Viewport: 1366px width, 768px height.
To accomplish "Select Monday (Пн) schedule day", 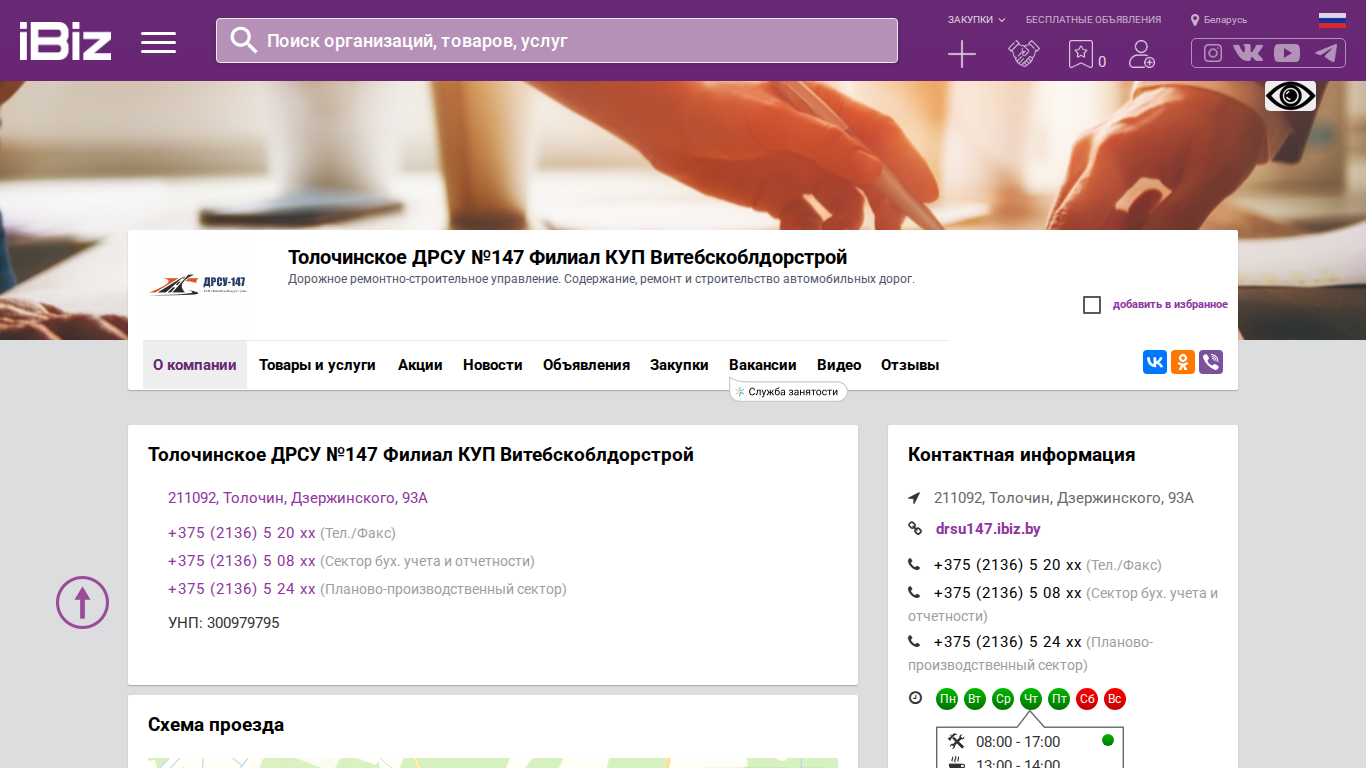I will pos(947,699).
